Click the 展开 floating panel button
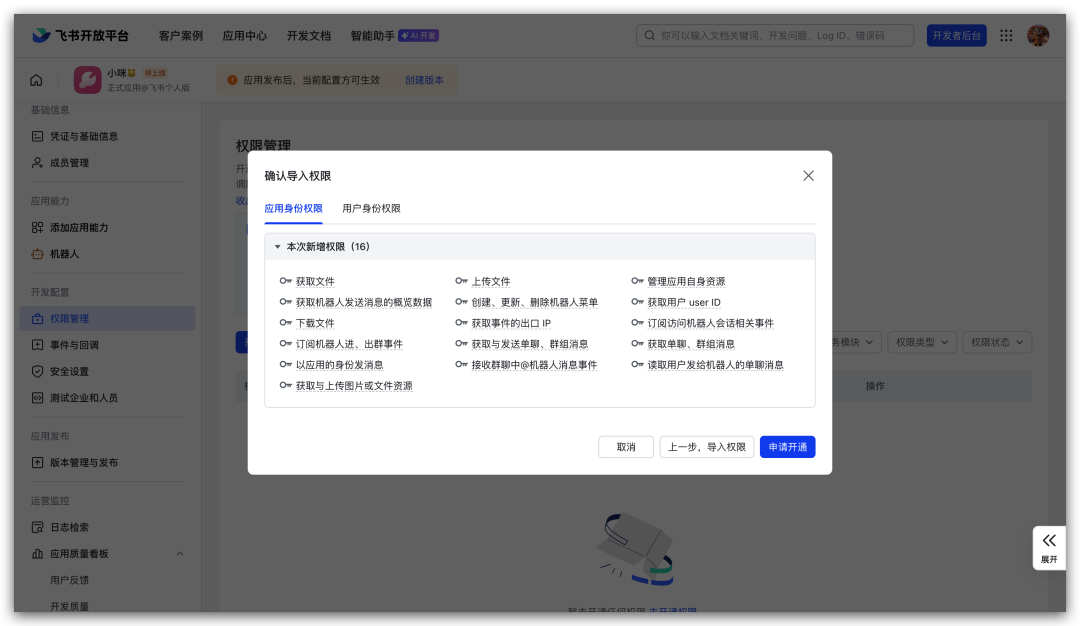1080x626 pixels. (x=1048, y=547)
